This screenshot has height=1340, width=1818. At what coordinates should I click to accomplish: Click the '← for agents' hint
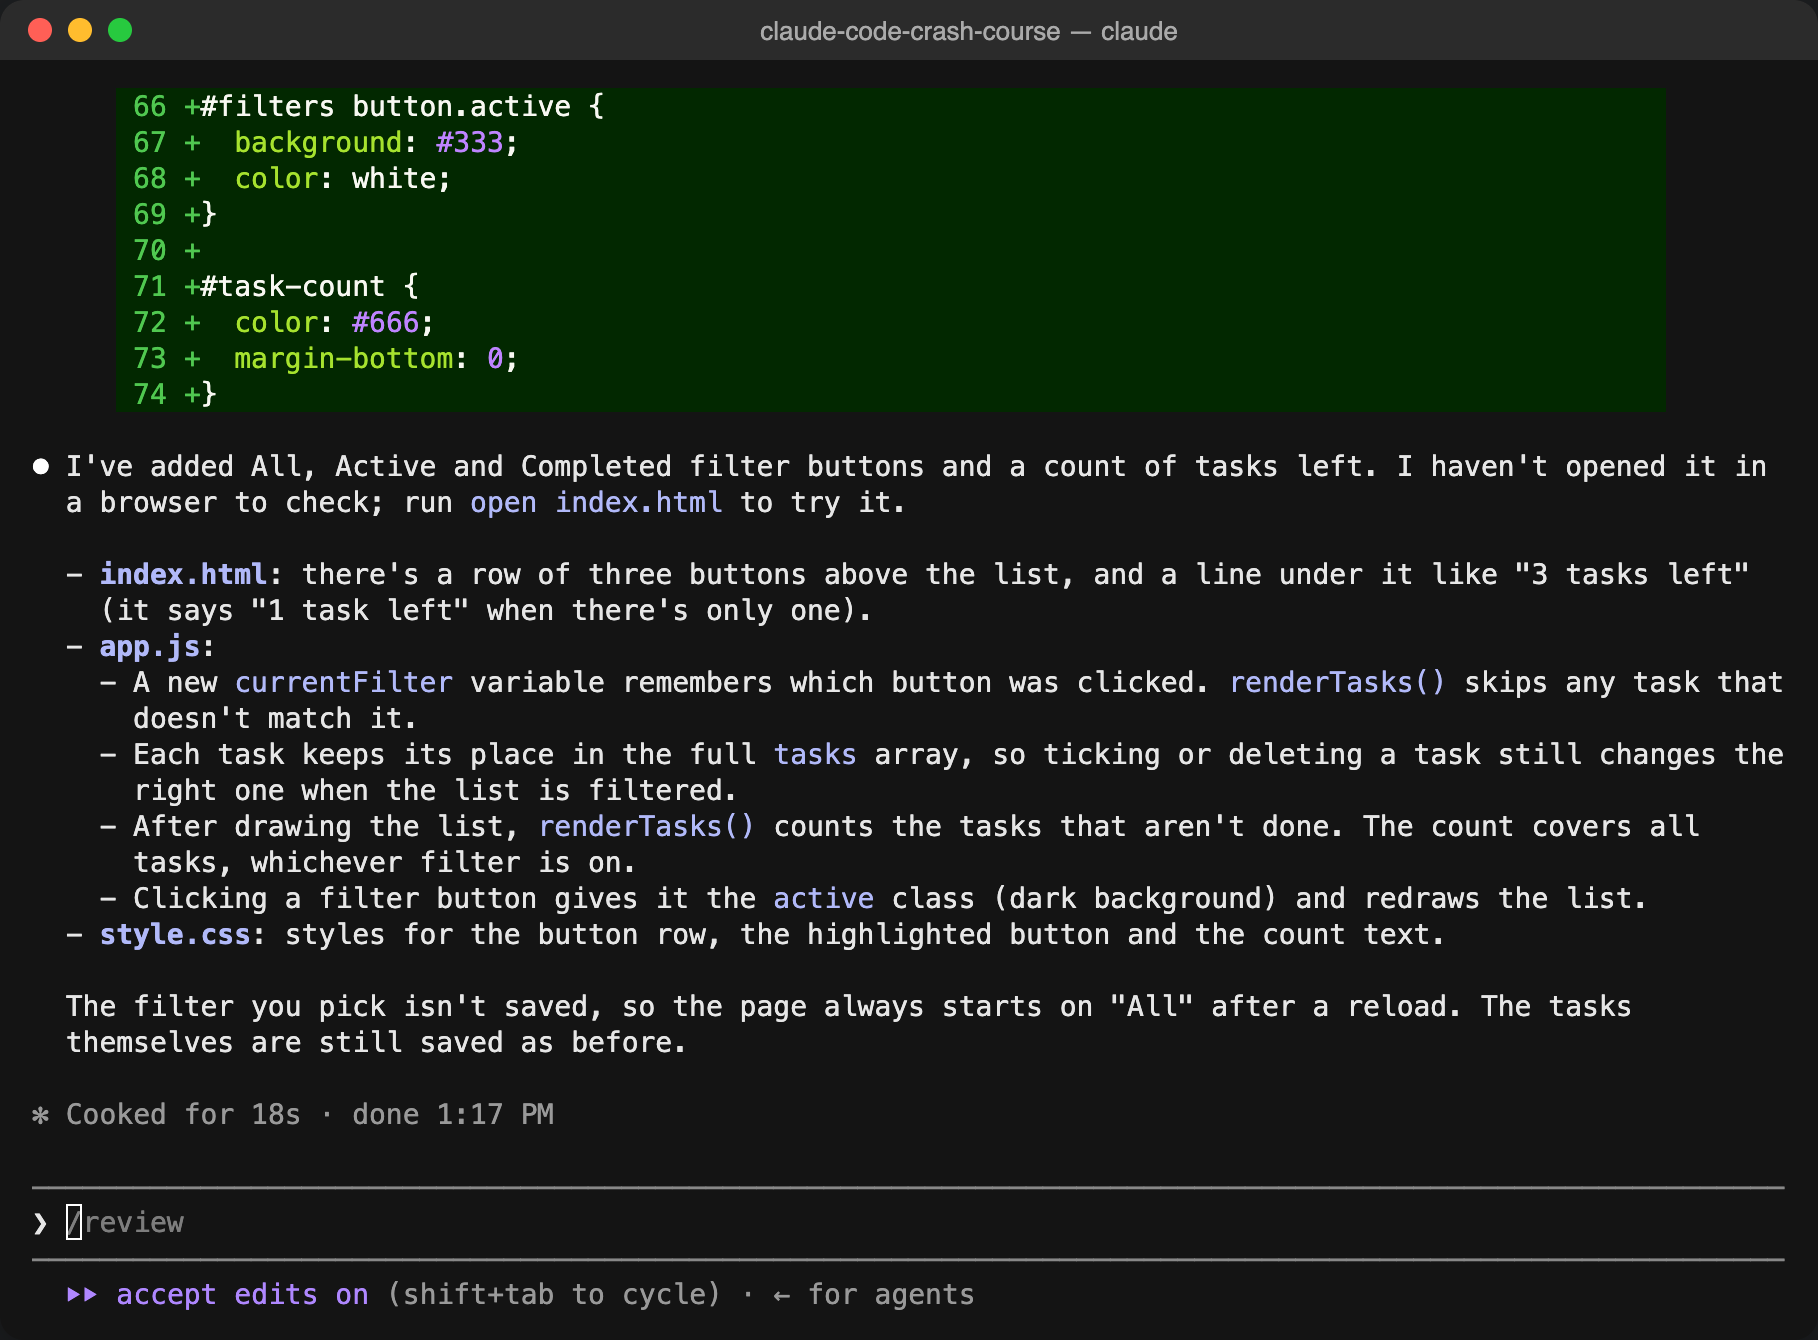coord(874,1294)
